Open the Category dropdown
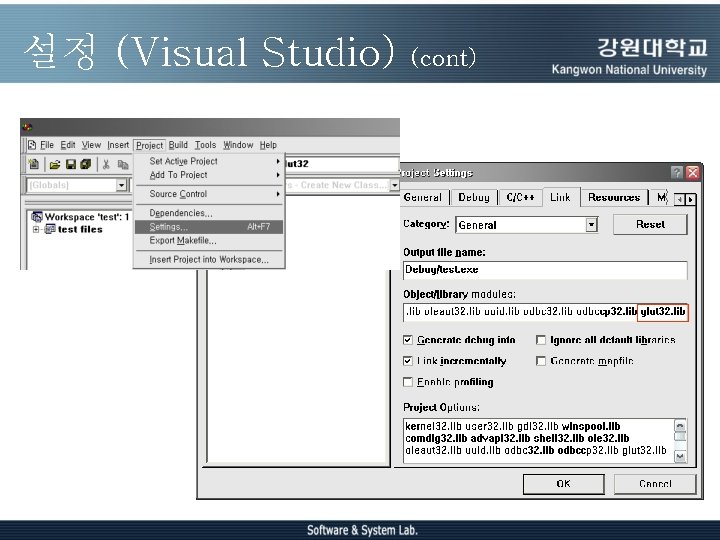Image resolution: width=720 pixels, height=540 pixels. pyautogui.click(x=591, y=225)
